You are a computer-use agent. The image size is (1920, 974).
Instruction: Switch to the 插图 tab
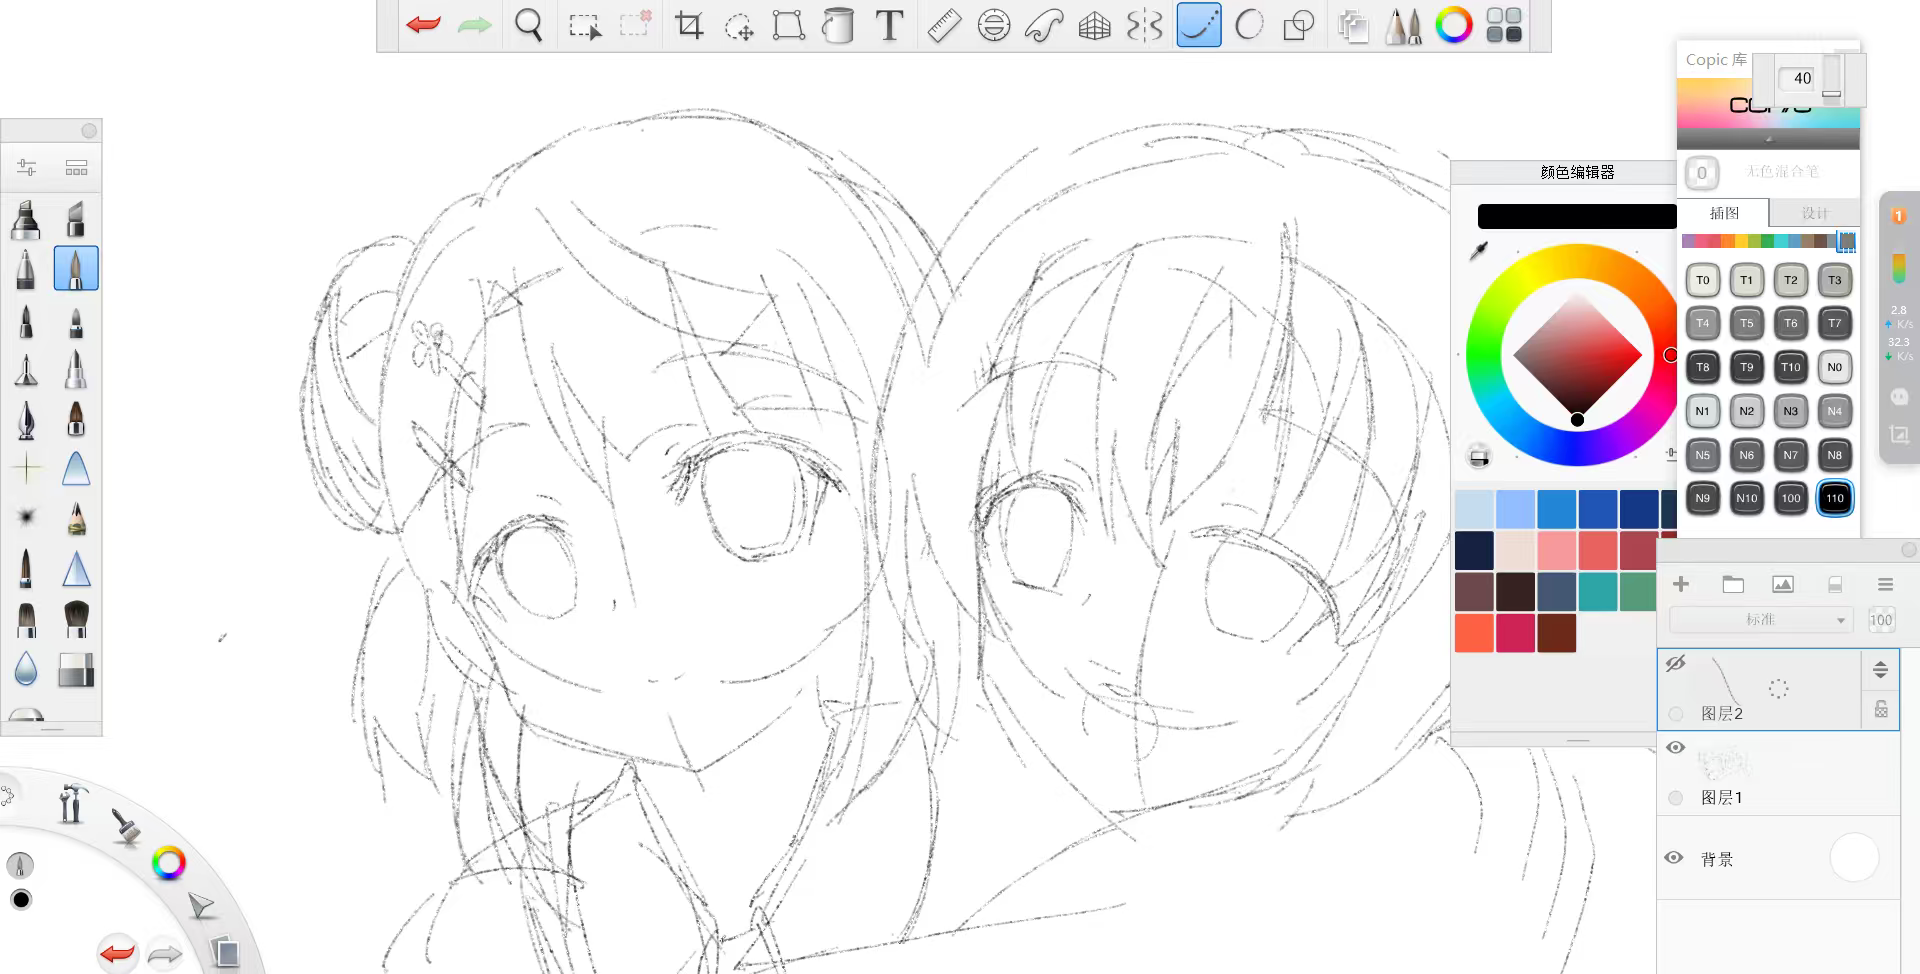coord(1724,213)
